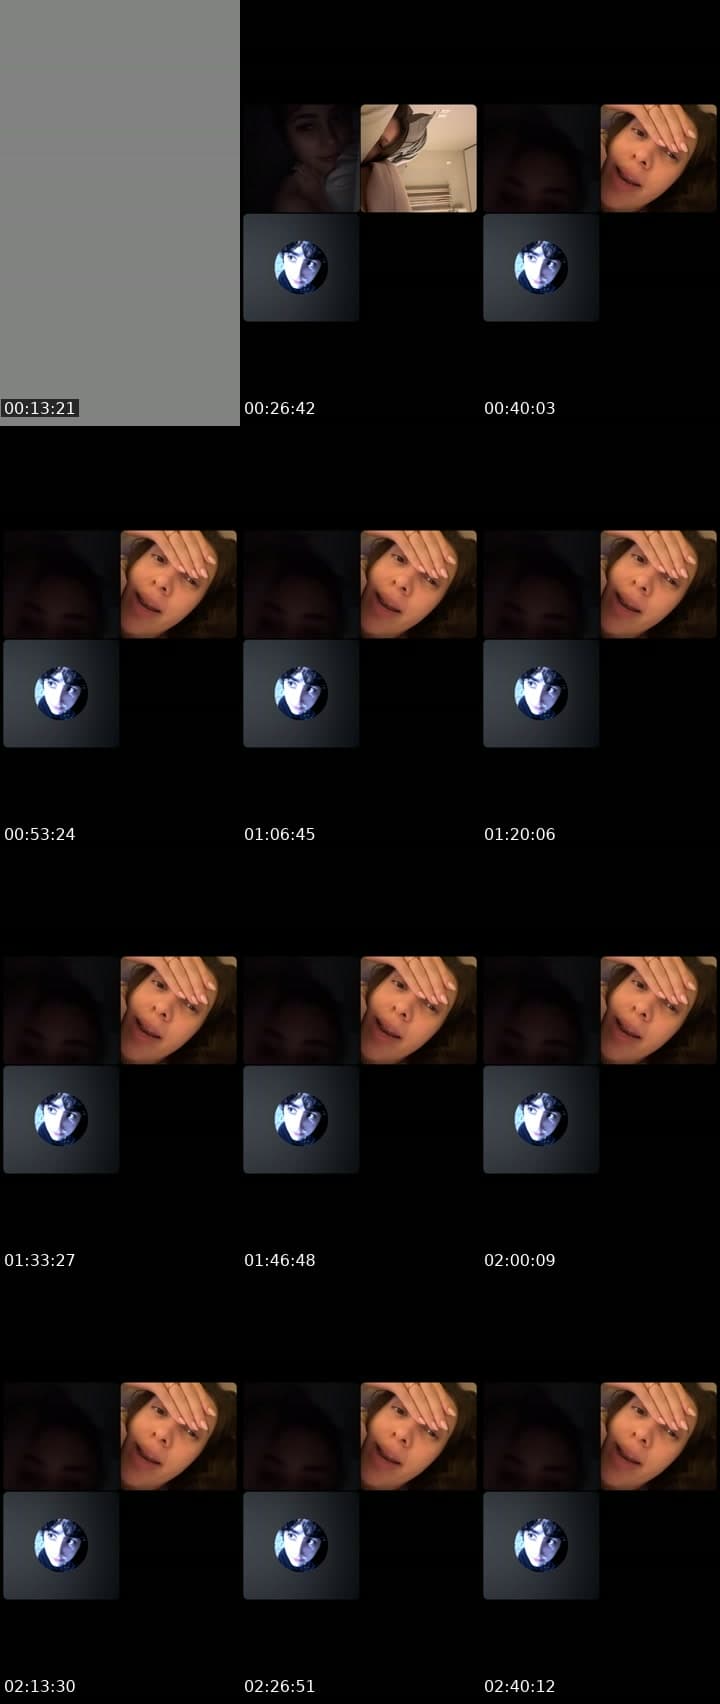
Task: Open the hand-on-forehead video tile at 01:33:27
Action: [x=179, y=1010]
